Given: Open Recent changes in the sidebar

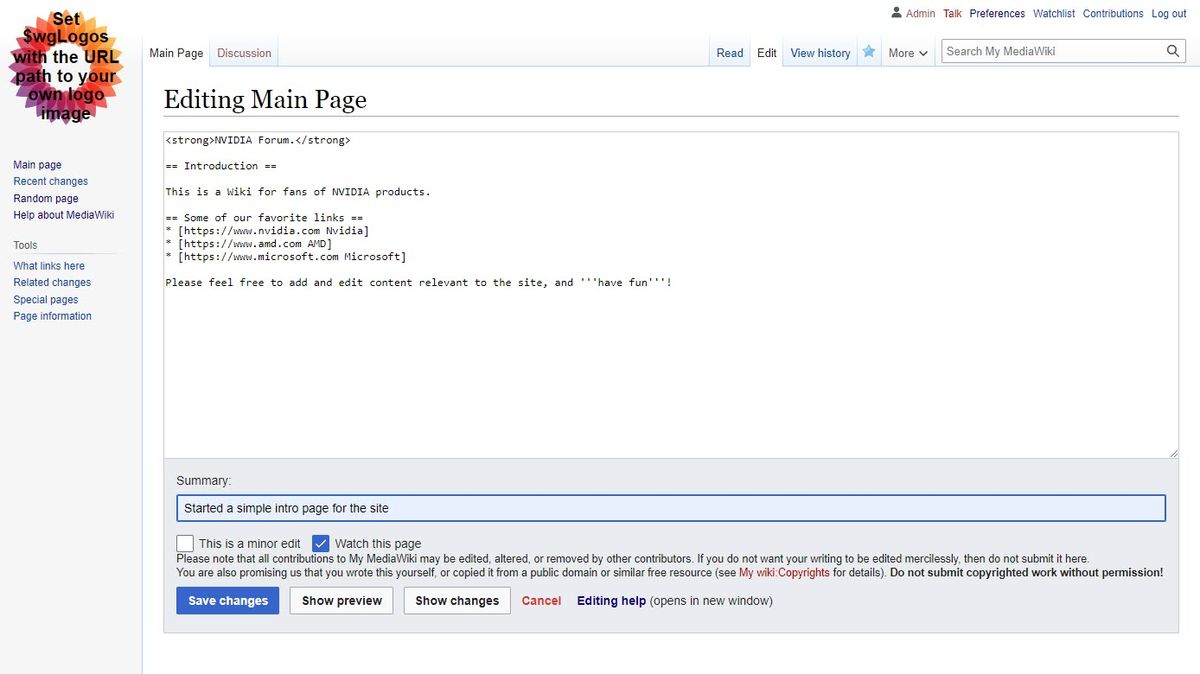Looking at the screenshot, I should point(50,181).
